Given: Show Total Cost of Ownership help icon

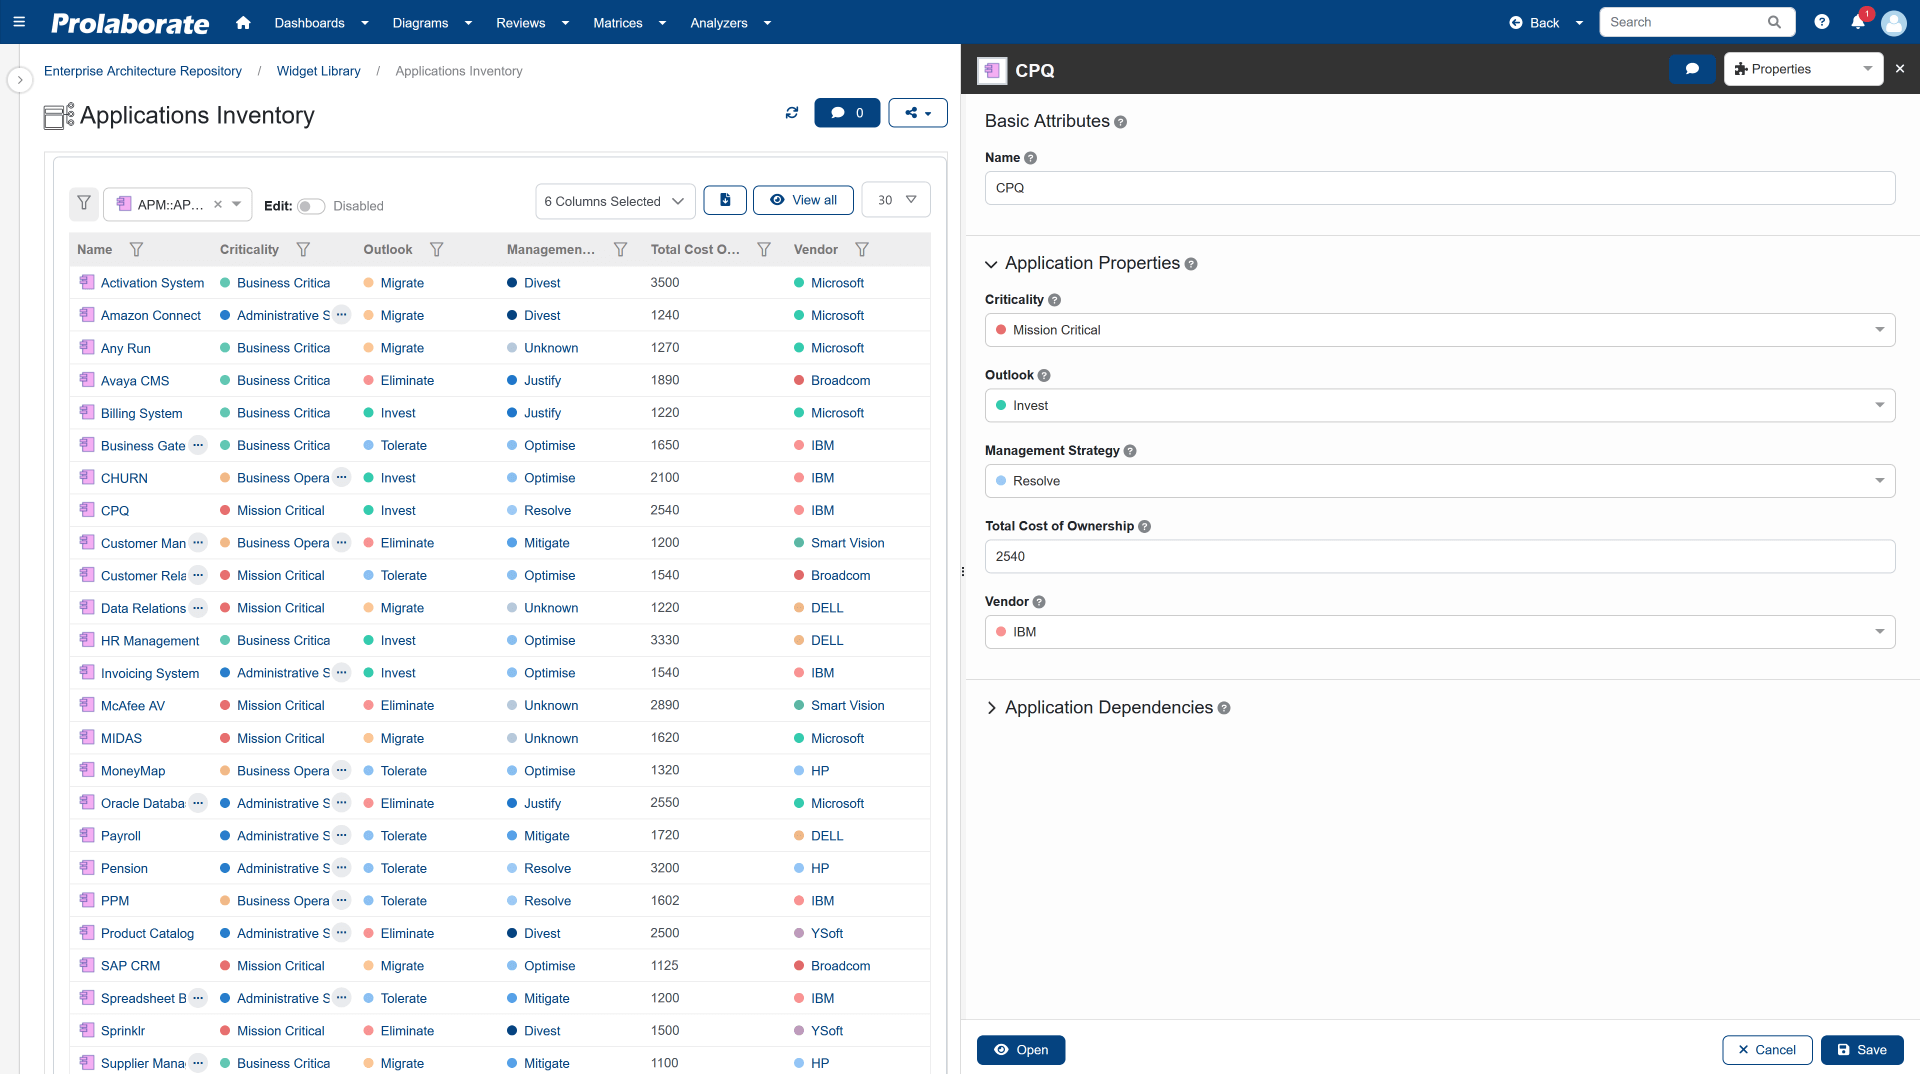Looking at the screenshot, I should point(1145,527).
